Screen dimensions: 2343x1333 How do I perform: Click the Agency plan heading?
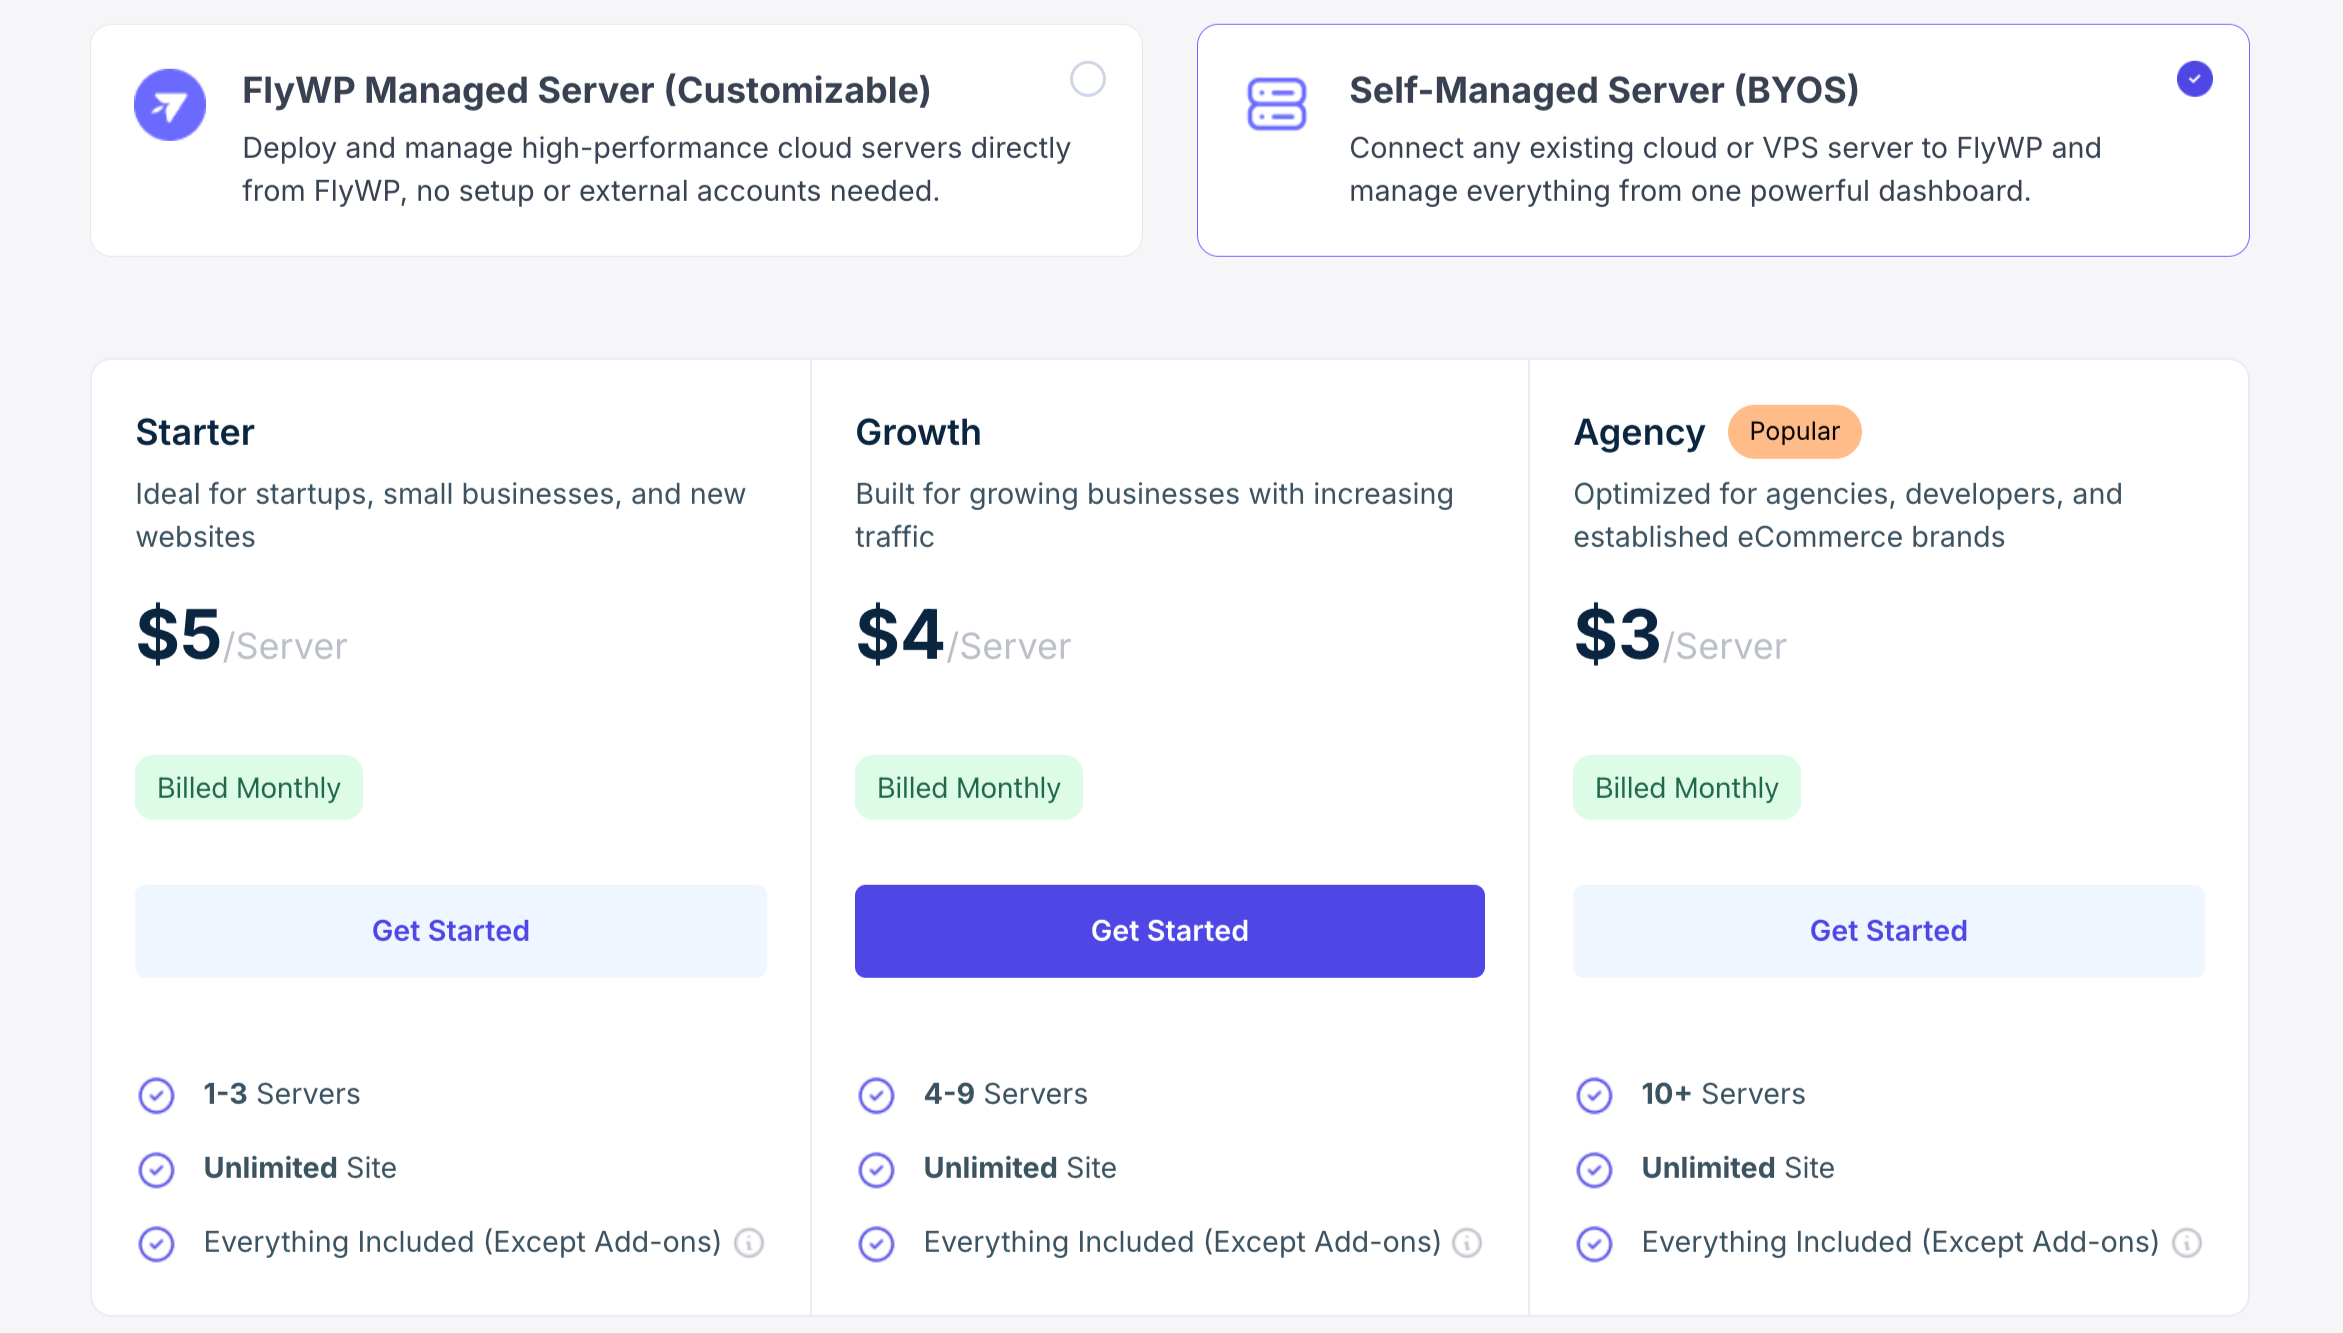tap(1639, 433)
